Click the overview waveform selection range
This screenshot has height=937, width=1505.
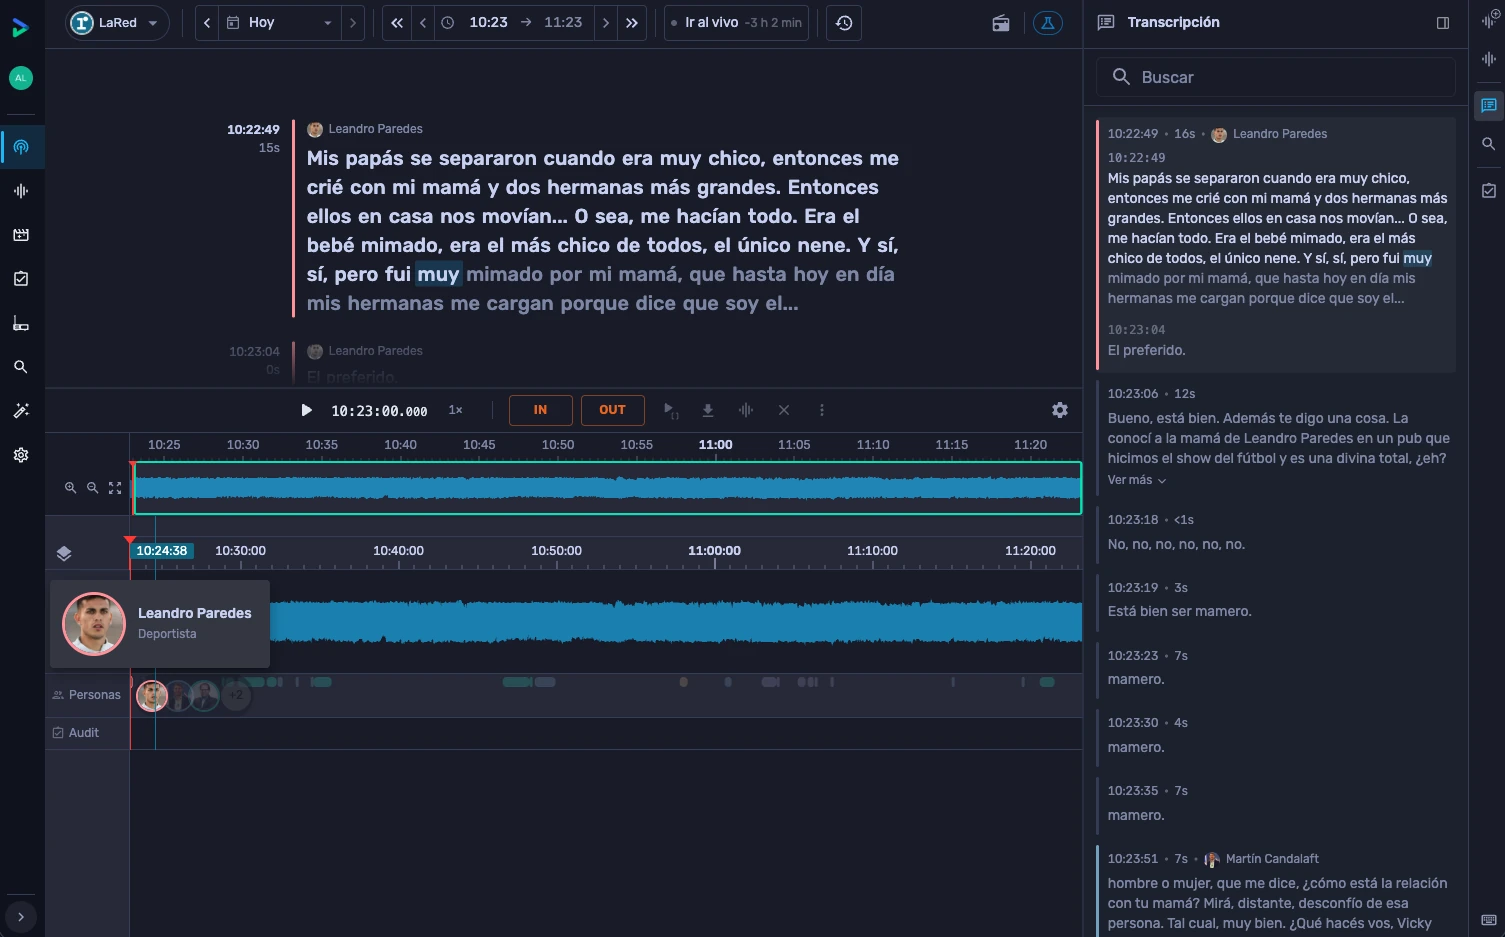(x=607, y=488)
